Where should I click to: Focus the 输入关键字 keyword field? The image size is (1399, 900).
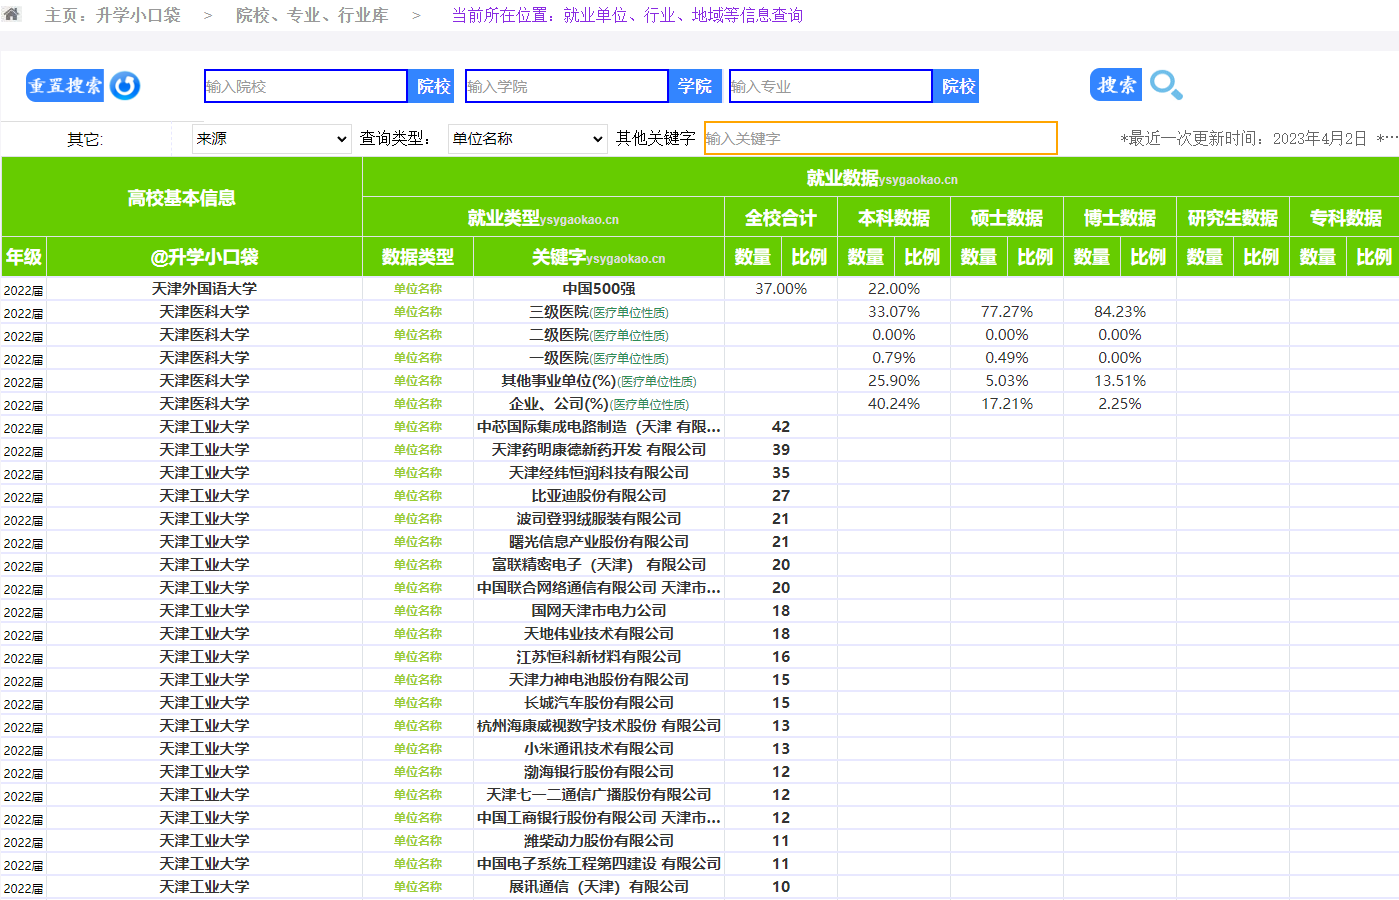pyautogui.click(x=880, y=138)
